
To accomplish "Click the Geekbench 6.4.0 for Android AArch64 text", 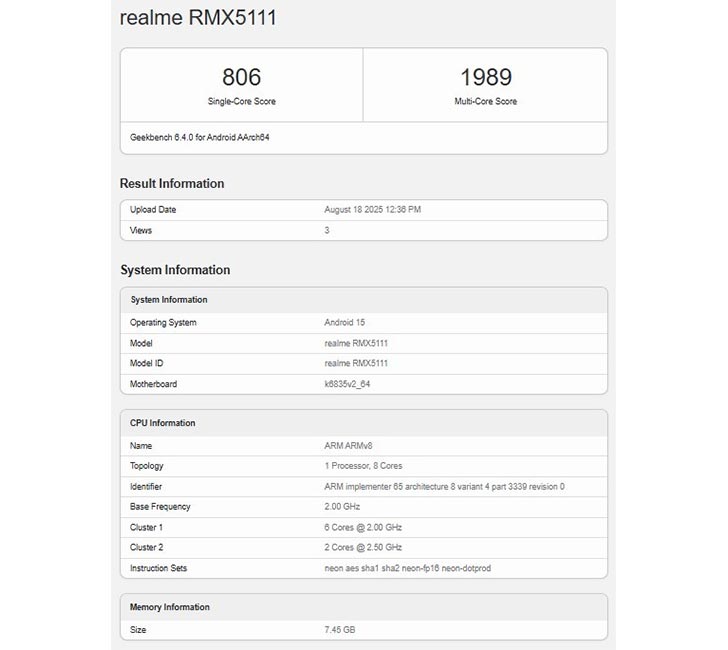I will point(200,137).
